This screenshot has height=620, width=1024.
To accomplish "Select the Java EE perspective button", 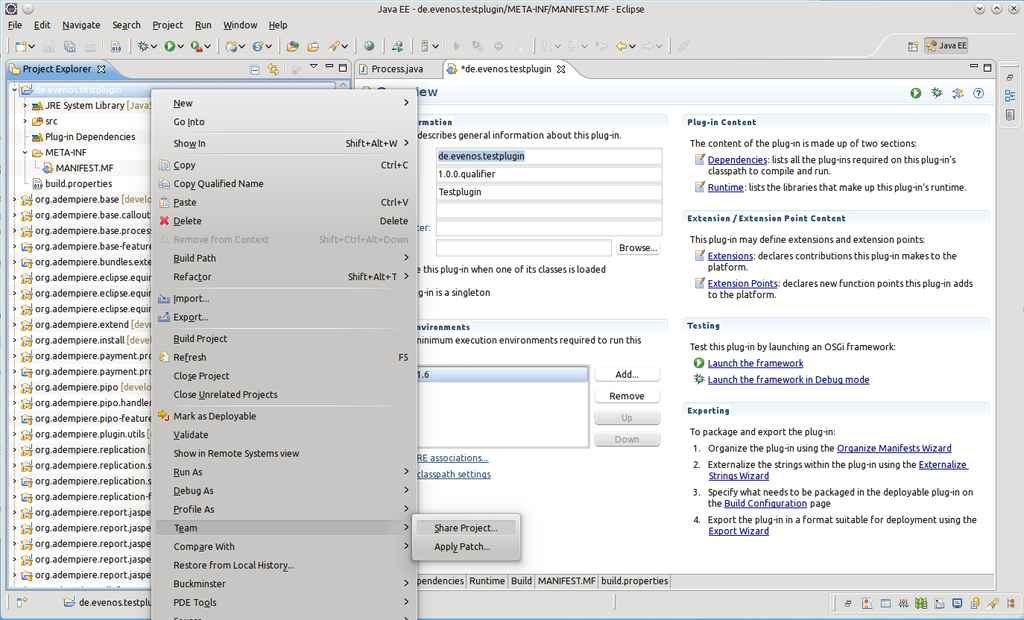I will (946, 46).
